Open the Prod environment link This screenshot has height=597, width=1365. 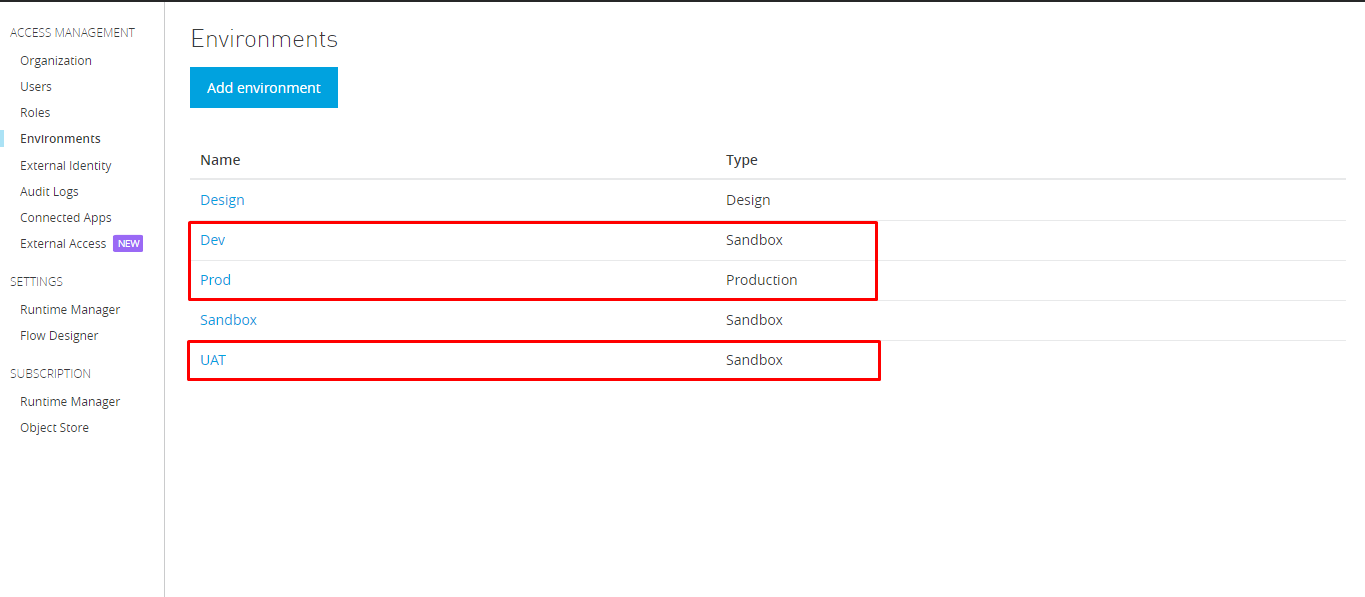click(215, 280)
